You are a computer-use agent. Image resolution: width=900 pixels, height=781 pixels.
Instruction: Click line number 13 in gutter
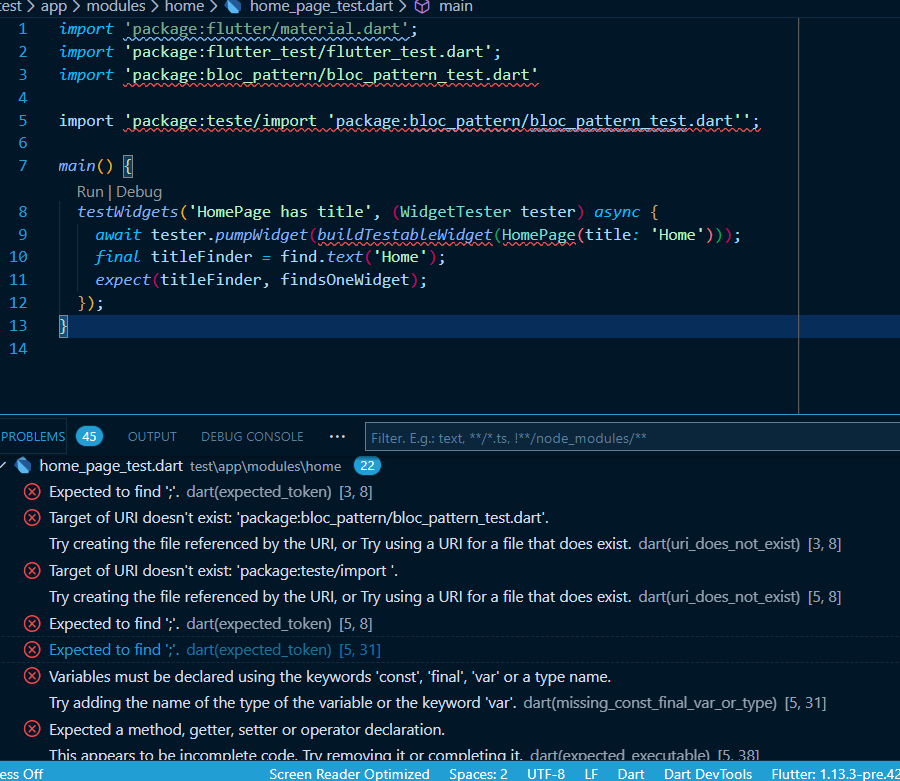pyautogui.click(x=18, y=326)
